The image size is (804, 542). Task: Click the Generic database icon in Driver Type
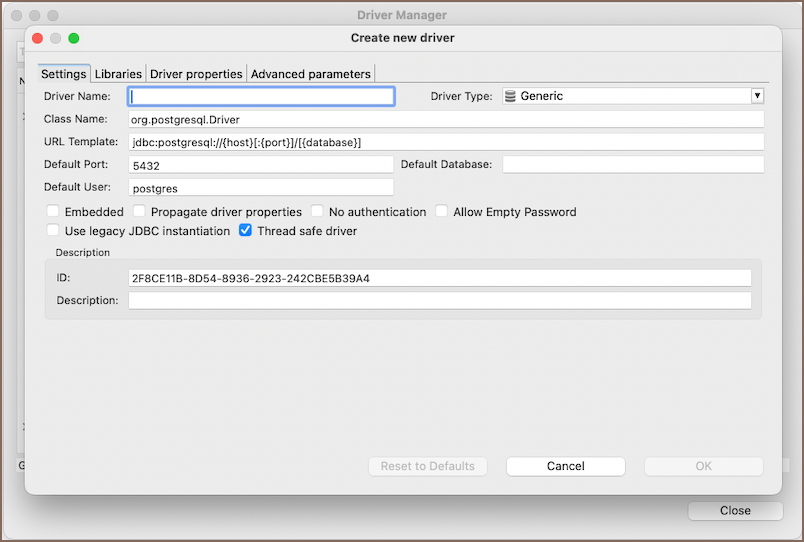pos(510,96)
